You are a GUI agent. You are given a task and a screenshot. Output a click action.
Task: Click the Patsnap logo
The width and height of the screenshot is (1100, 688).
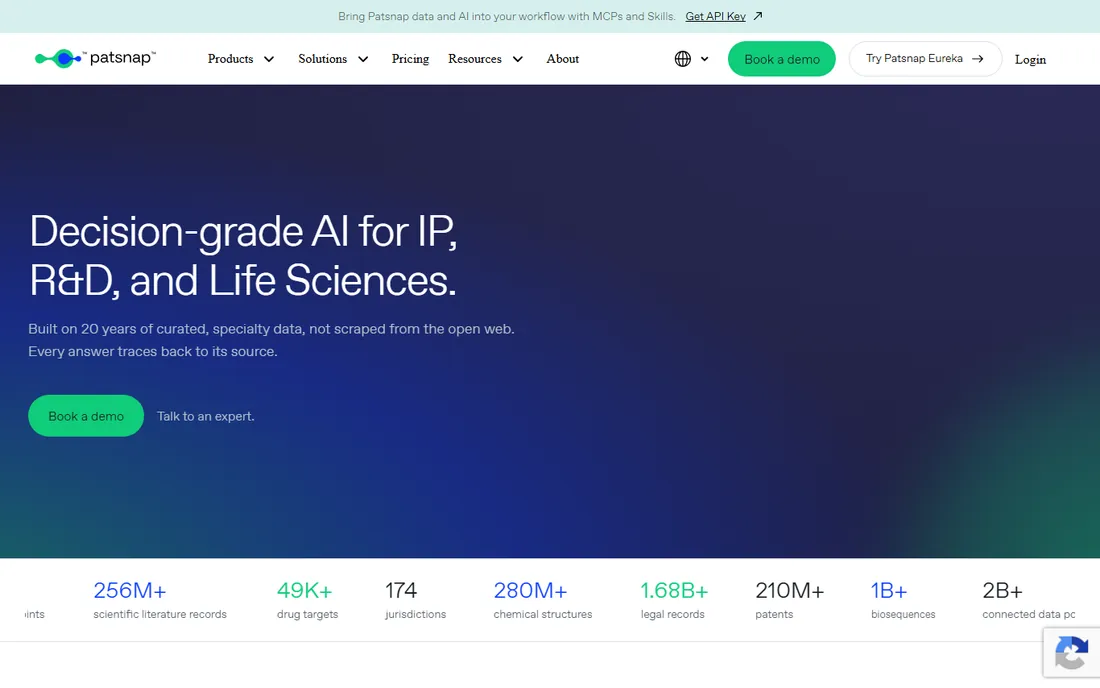tap(95, 58)
